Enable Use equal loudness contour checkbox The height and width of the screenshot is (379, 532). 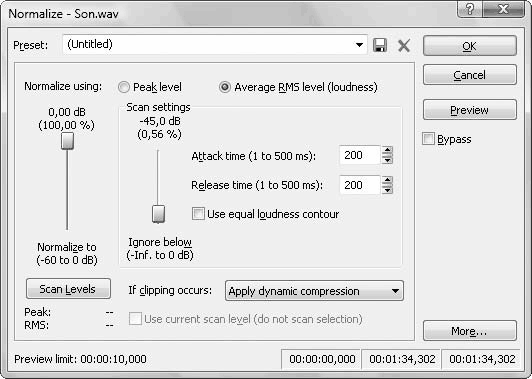point(198,214)
